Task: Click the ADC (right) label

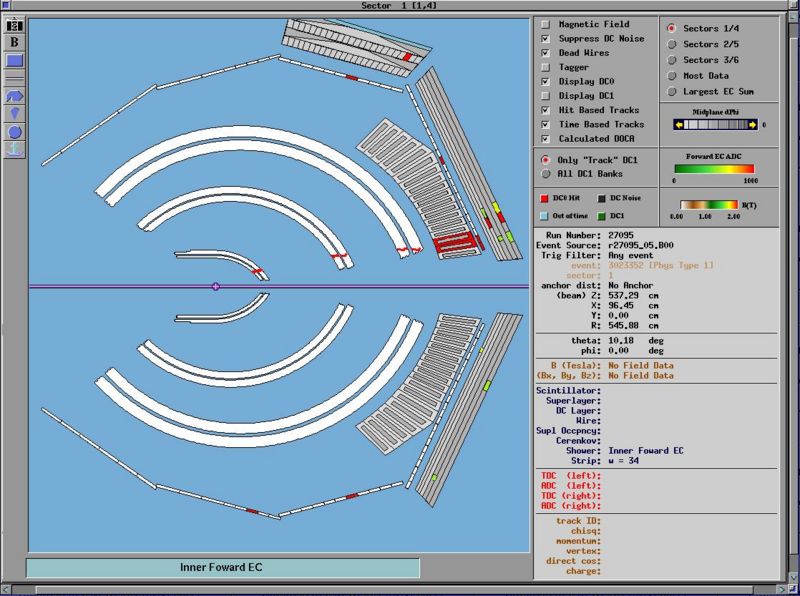Action: pyautogui.click(x=571, y=506)
